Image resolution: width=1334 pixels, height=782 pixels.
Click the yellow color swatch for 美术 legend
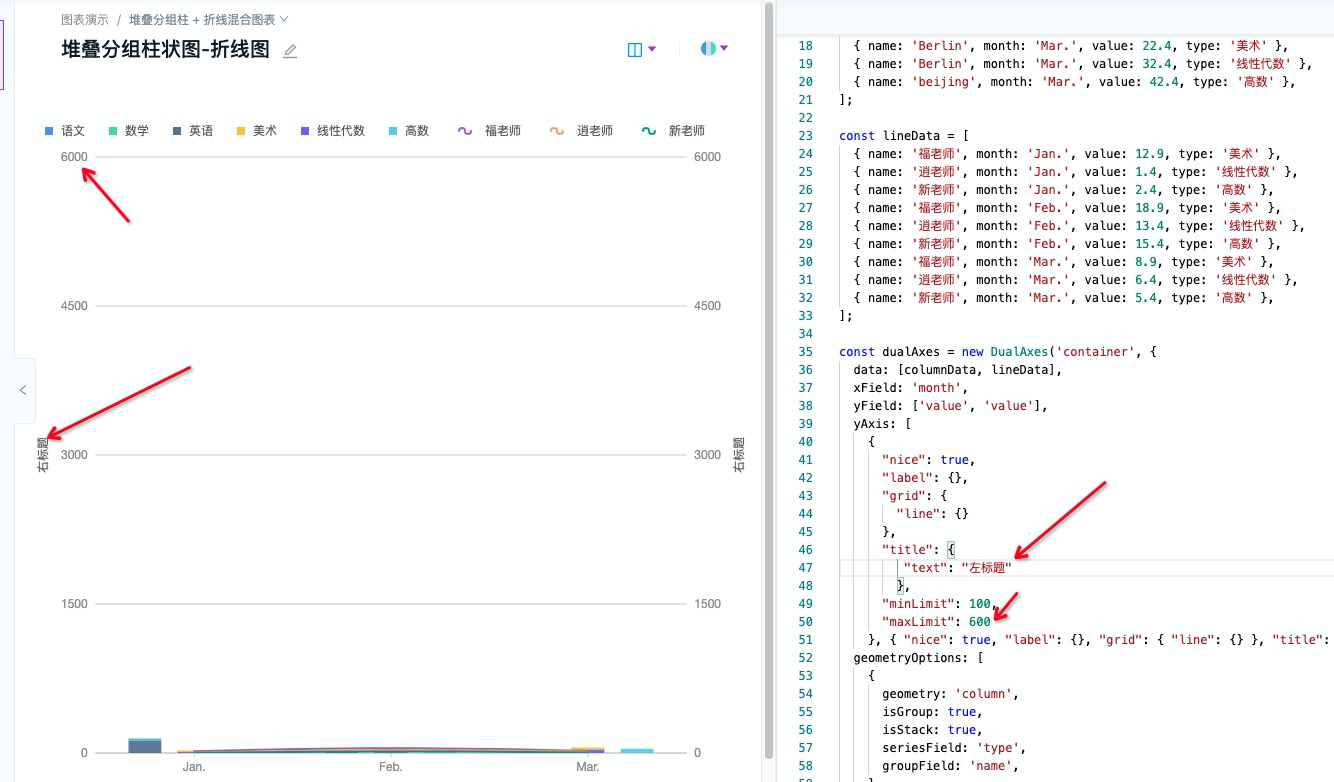(240, 130)
